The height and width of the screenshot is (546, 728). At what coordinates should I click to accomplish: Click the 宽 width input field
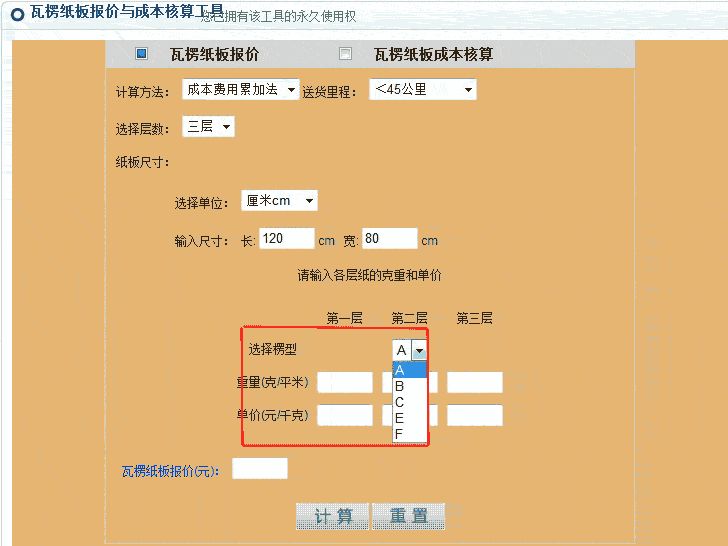[x=390, y=239]
